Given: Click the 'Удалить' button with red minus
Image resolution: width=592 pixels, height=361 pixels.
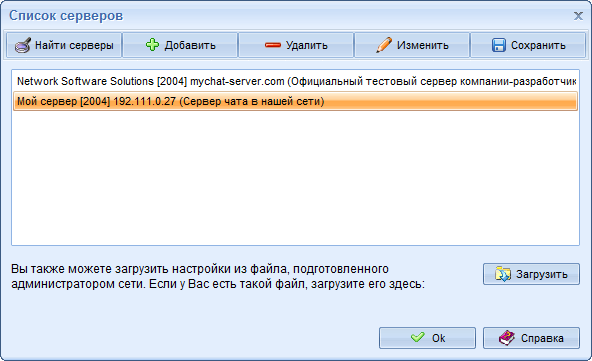Looking at the screenshot, I should [x=296, y=45].
